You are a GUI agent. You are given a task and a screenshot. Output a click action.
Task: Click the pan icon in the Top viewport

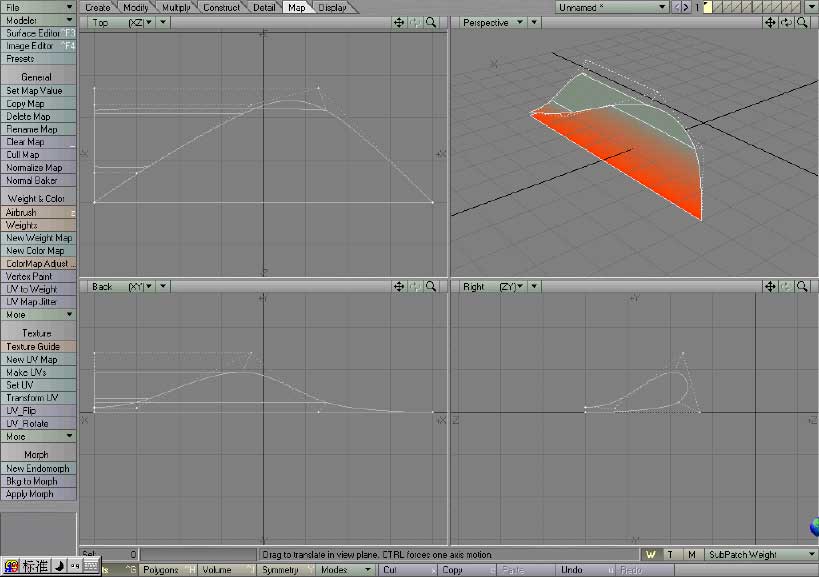(x=400, y=22)
